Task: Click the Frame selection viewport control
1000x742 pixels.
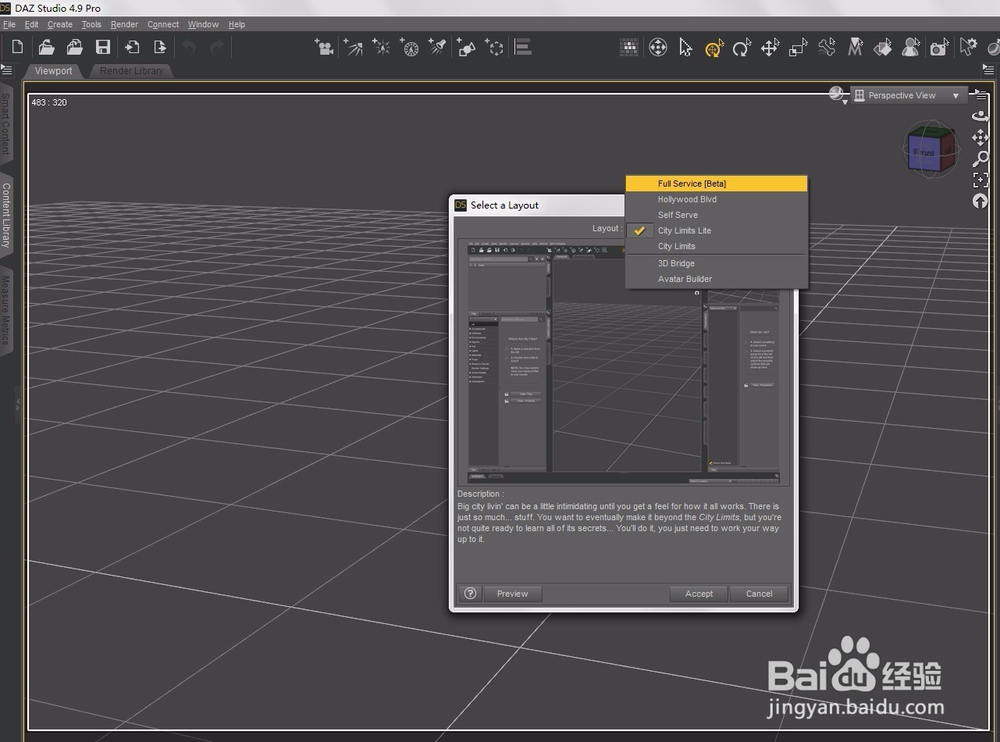Action: 980,180
